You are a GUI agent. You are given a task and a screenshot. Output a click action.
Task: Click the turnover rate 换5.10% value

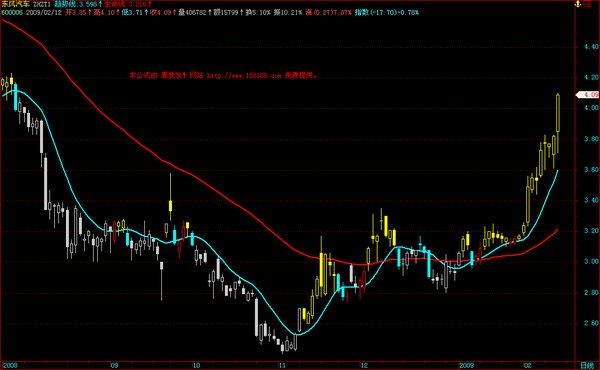pos(258,13)
